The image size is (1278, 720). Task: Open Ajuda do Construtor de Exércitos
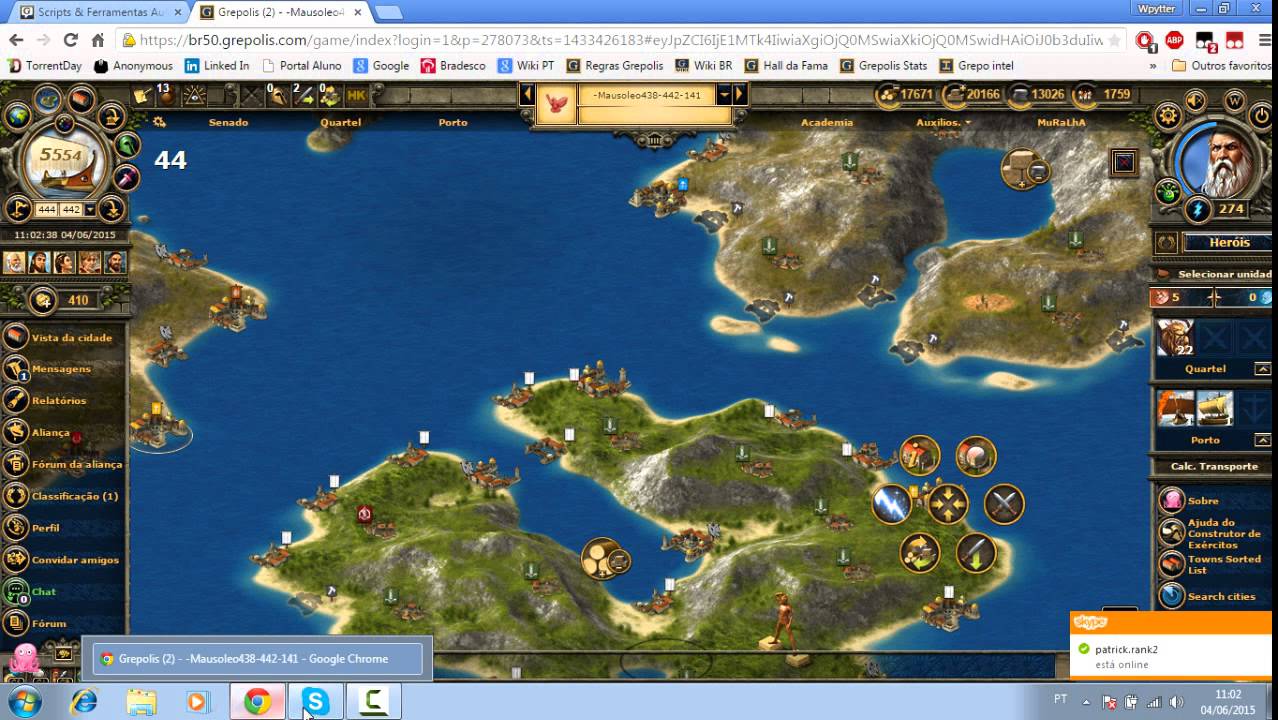(1224, 533)
